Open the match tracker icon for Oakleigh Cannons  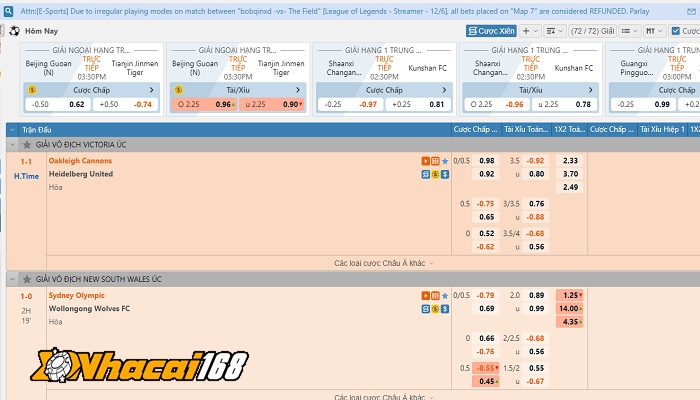click(x=435, y=161)
